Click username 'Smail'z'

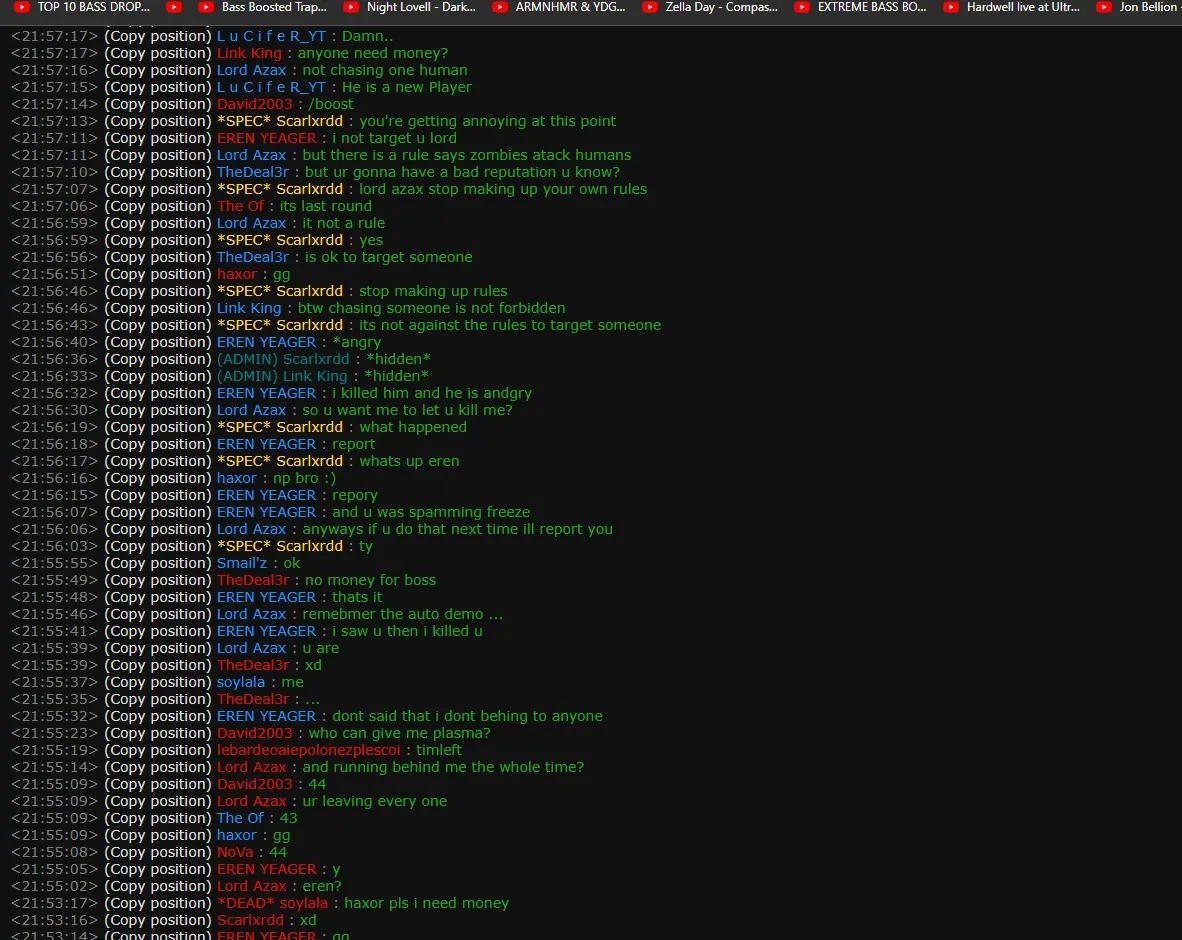[242, 563]
